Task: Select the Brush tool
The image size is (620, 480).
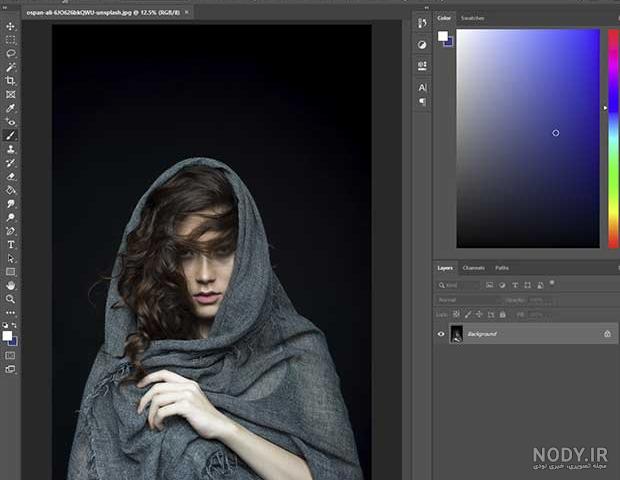Action: point(11,135)
